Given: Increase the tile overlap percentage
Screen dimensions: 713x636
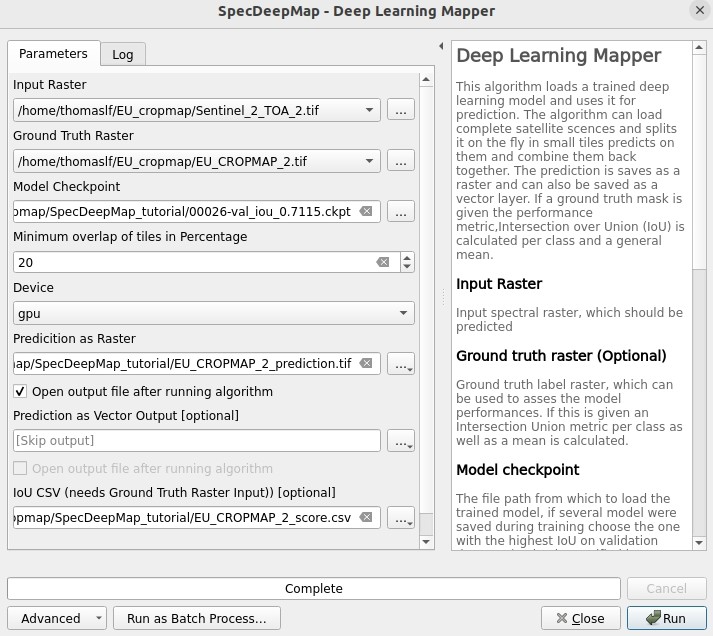Looking at the screenshot, I should [x=407, y=258].
